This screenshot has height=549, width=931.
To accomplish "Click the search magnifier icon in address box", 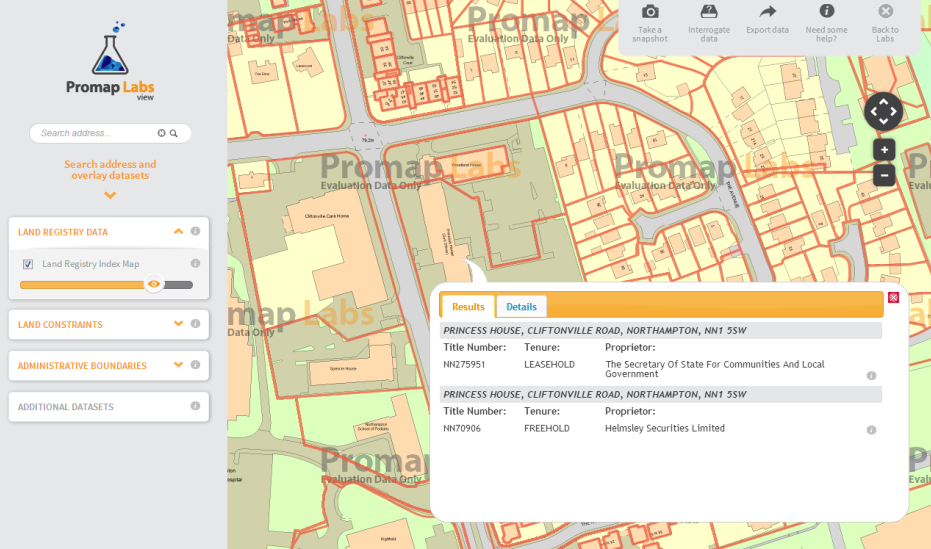I will pos(174,133).
